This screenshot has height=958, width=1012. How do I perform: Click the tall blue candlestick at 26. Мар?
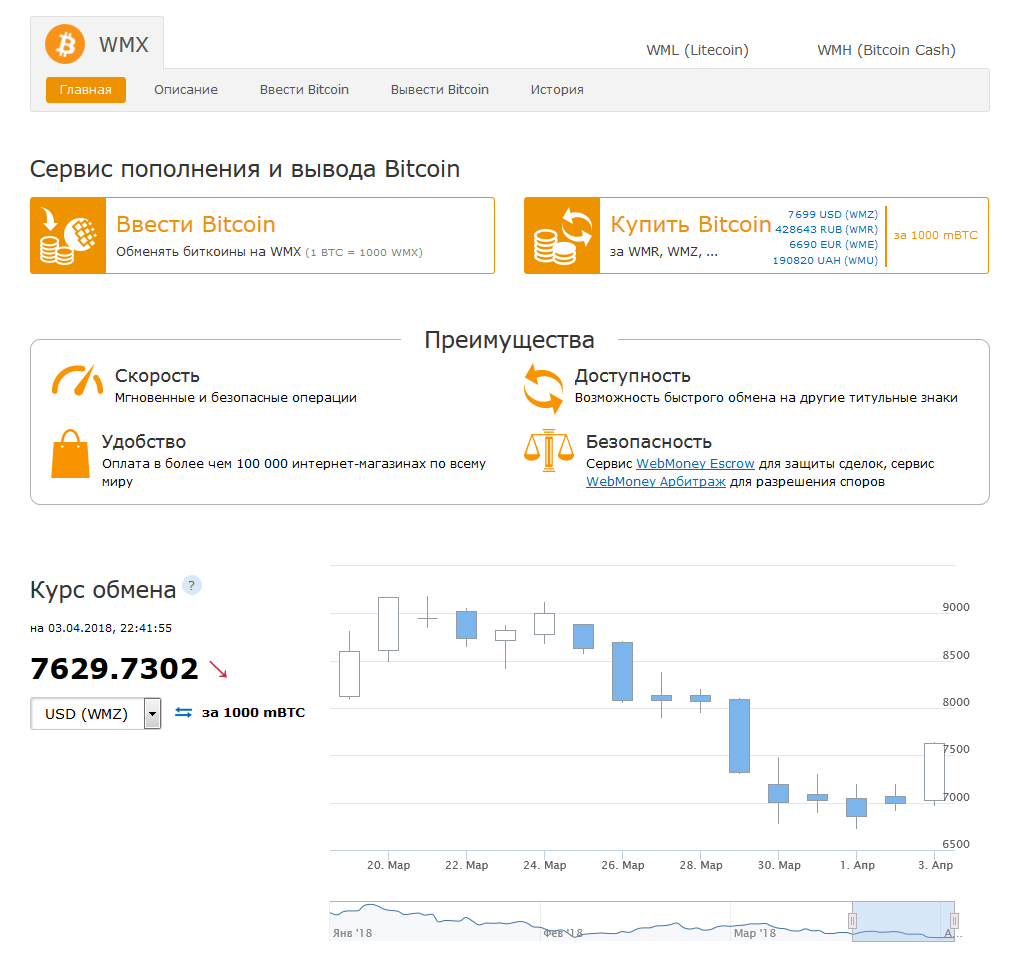[622, 671]
